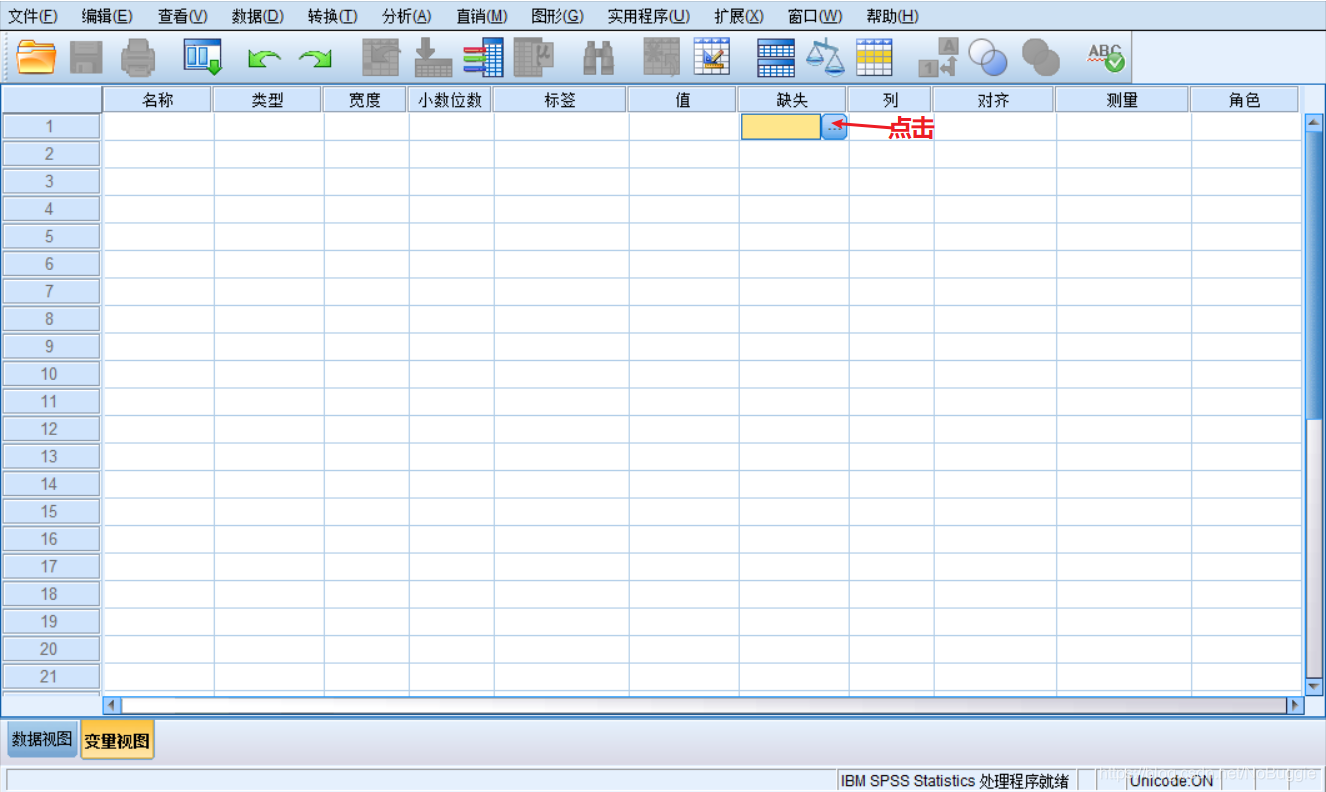Click the 缺失 column header
The image size is (1326, 792).
pyautogui.click(x=792, y=100)
